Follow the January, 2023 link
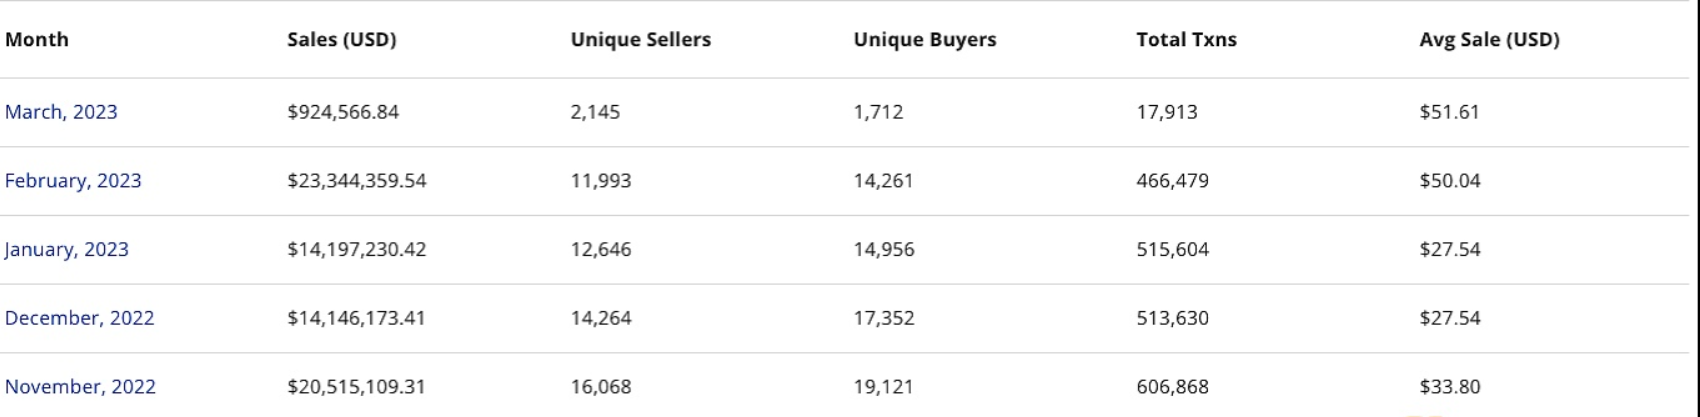The image size is (1700, 417). [x=66, y=250]
